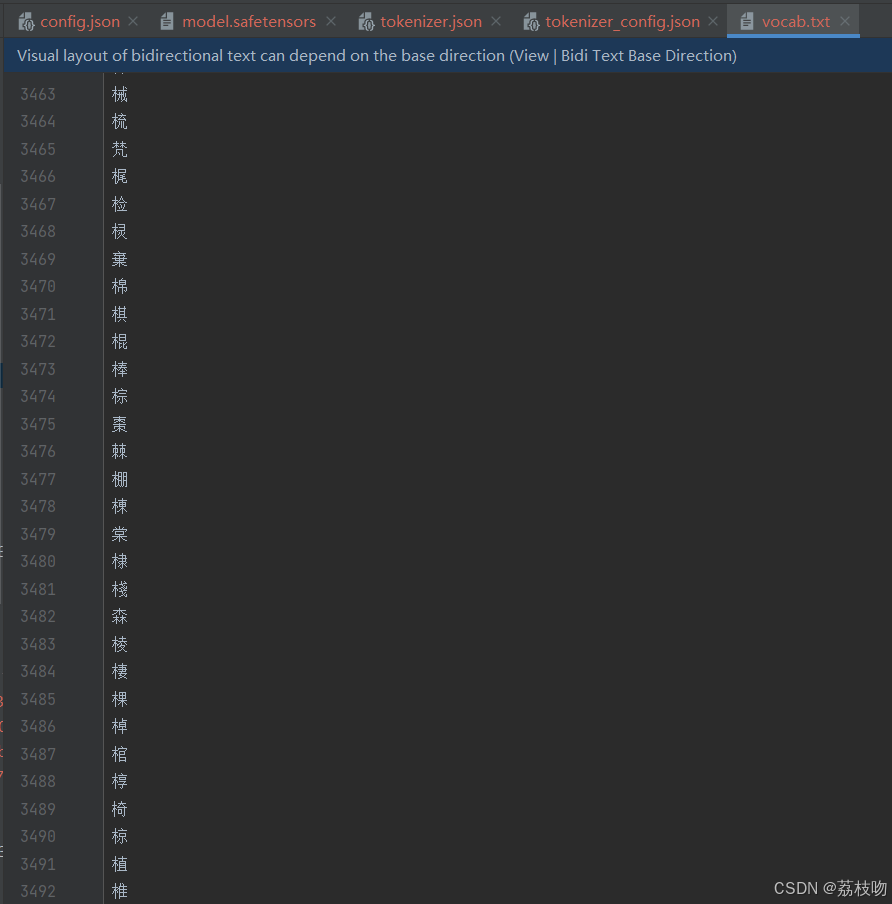Click line number 3489 in gutter

[38, 809]
